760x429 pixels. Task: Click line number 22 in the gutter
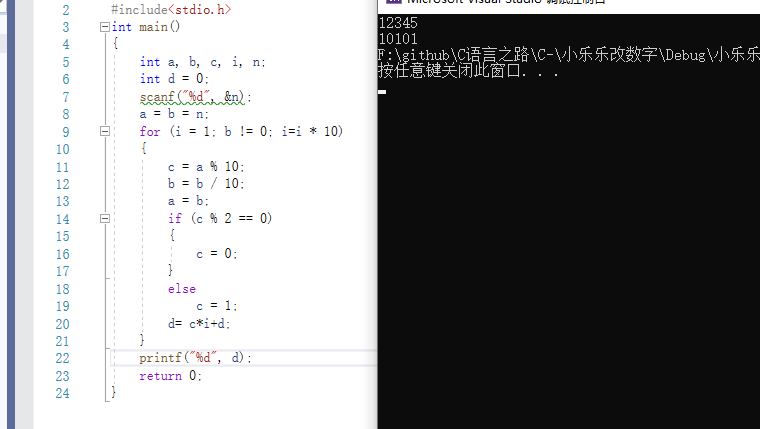click(x=63, y=358)
